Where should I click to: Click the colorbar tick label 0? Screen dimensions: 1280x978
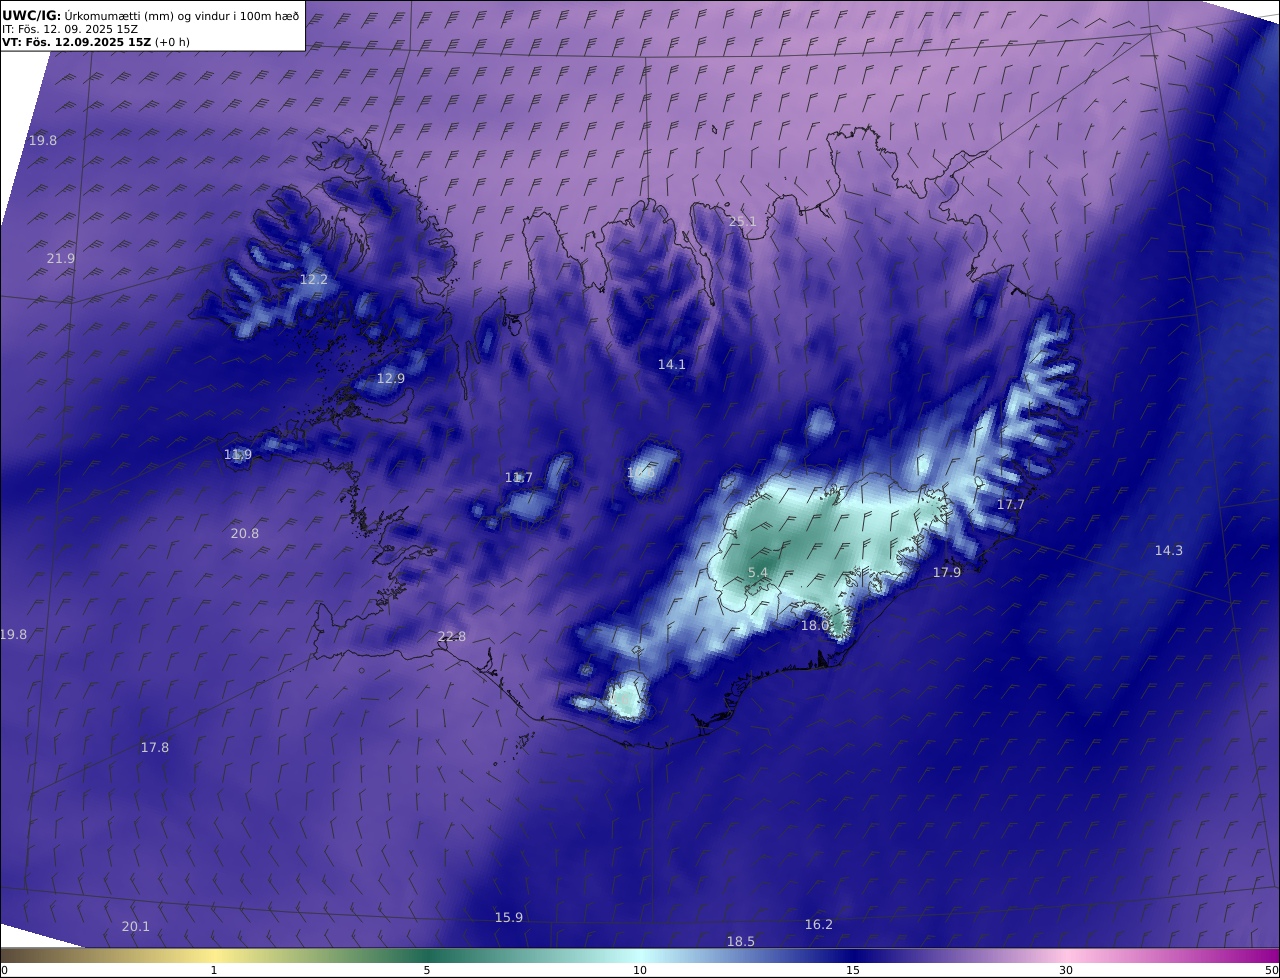(3, 970)
